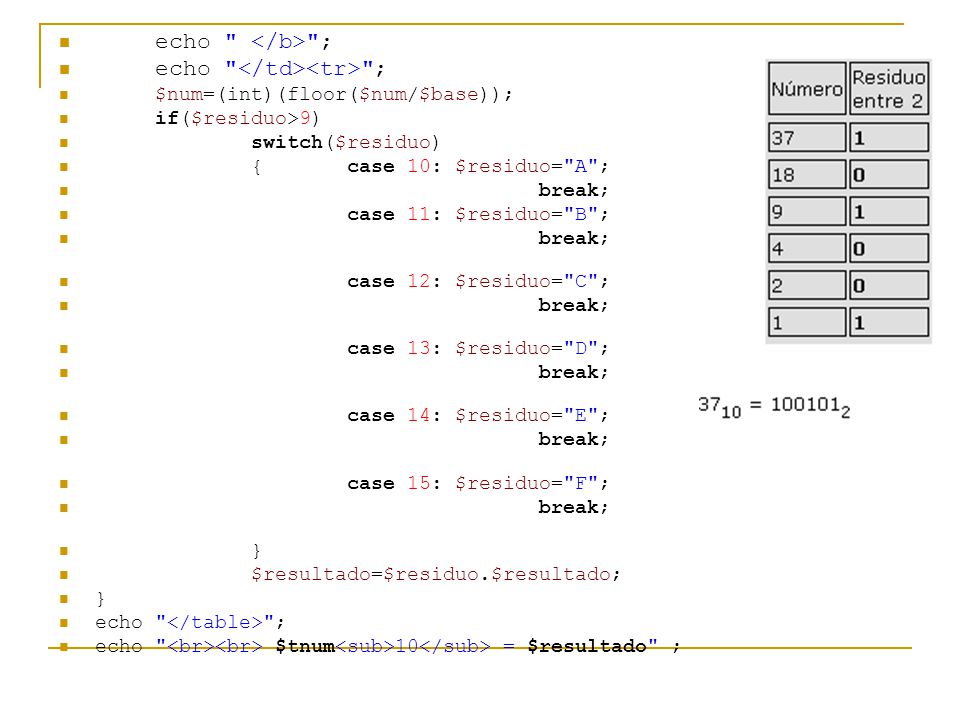Click the result text 37₁₀ = 100101₂
Image resolution: width=960 pixels, height=720 pixels.
pos(774,407)
